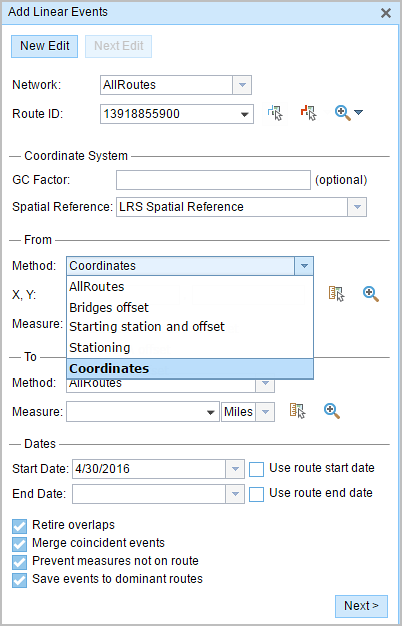The width and height of the screenshot is (402, 626).
Task: Collapse the From Method dropdown arrow
Action: [x=304, y=266]
